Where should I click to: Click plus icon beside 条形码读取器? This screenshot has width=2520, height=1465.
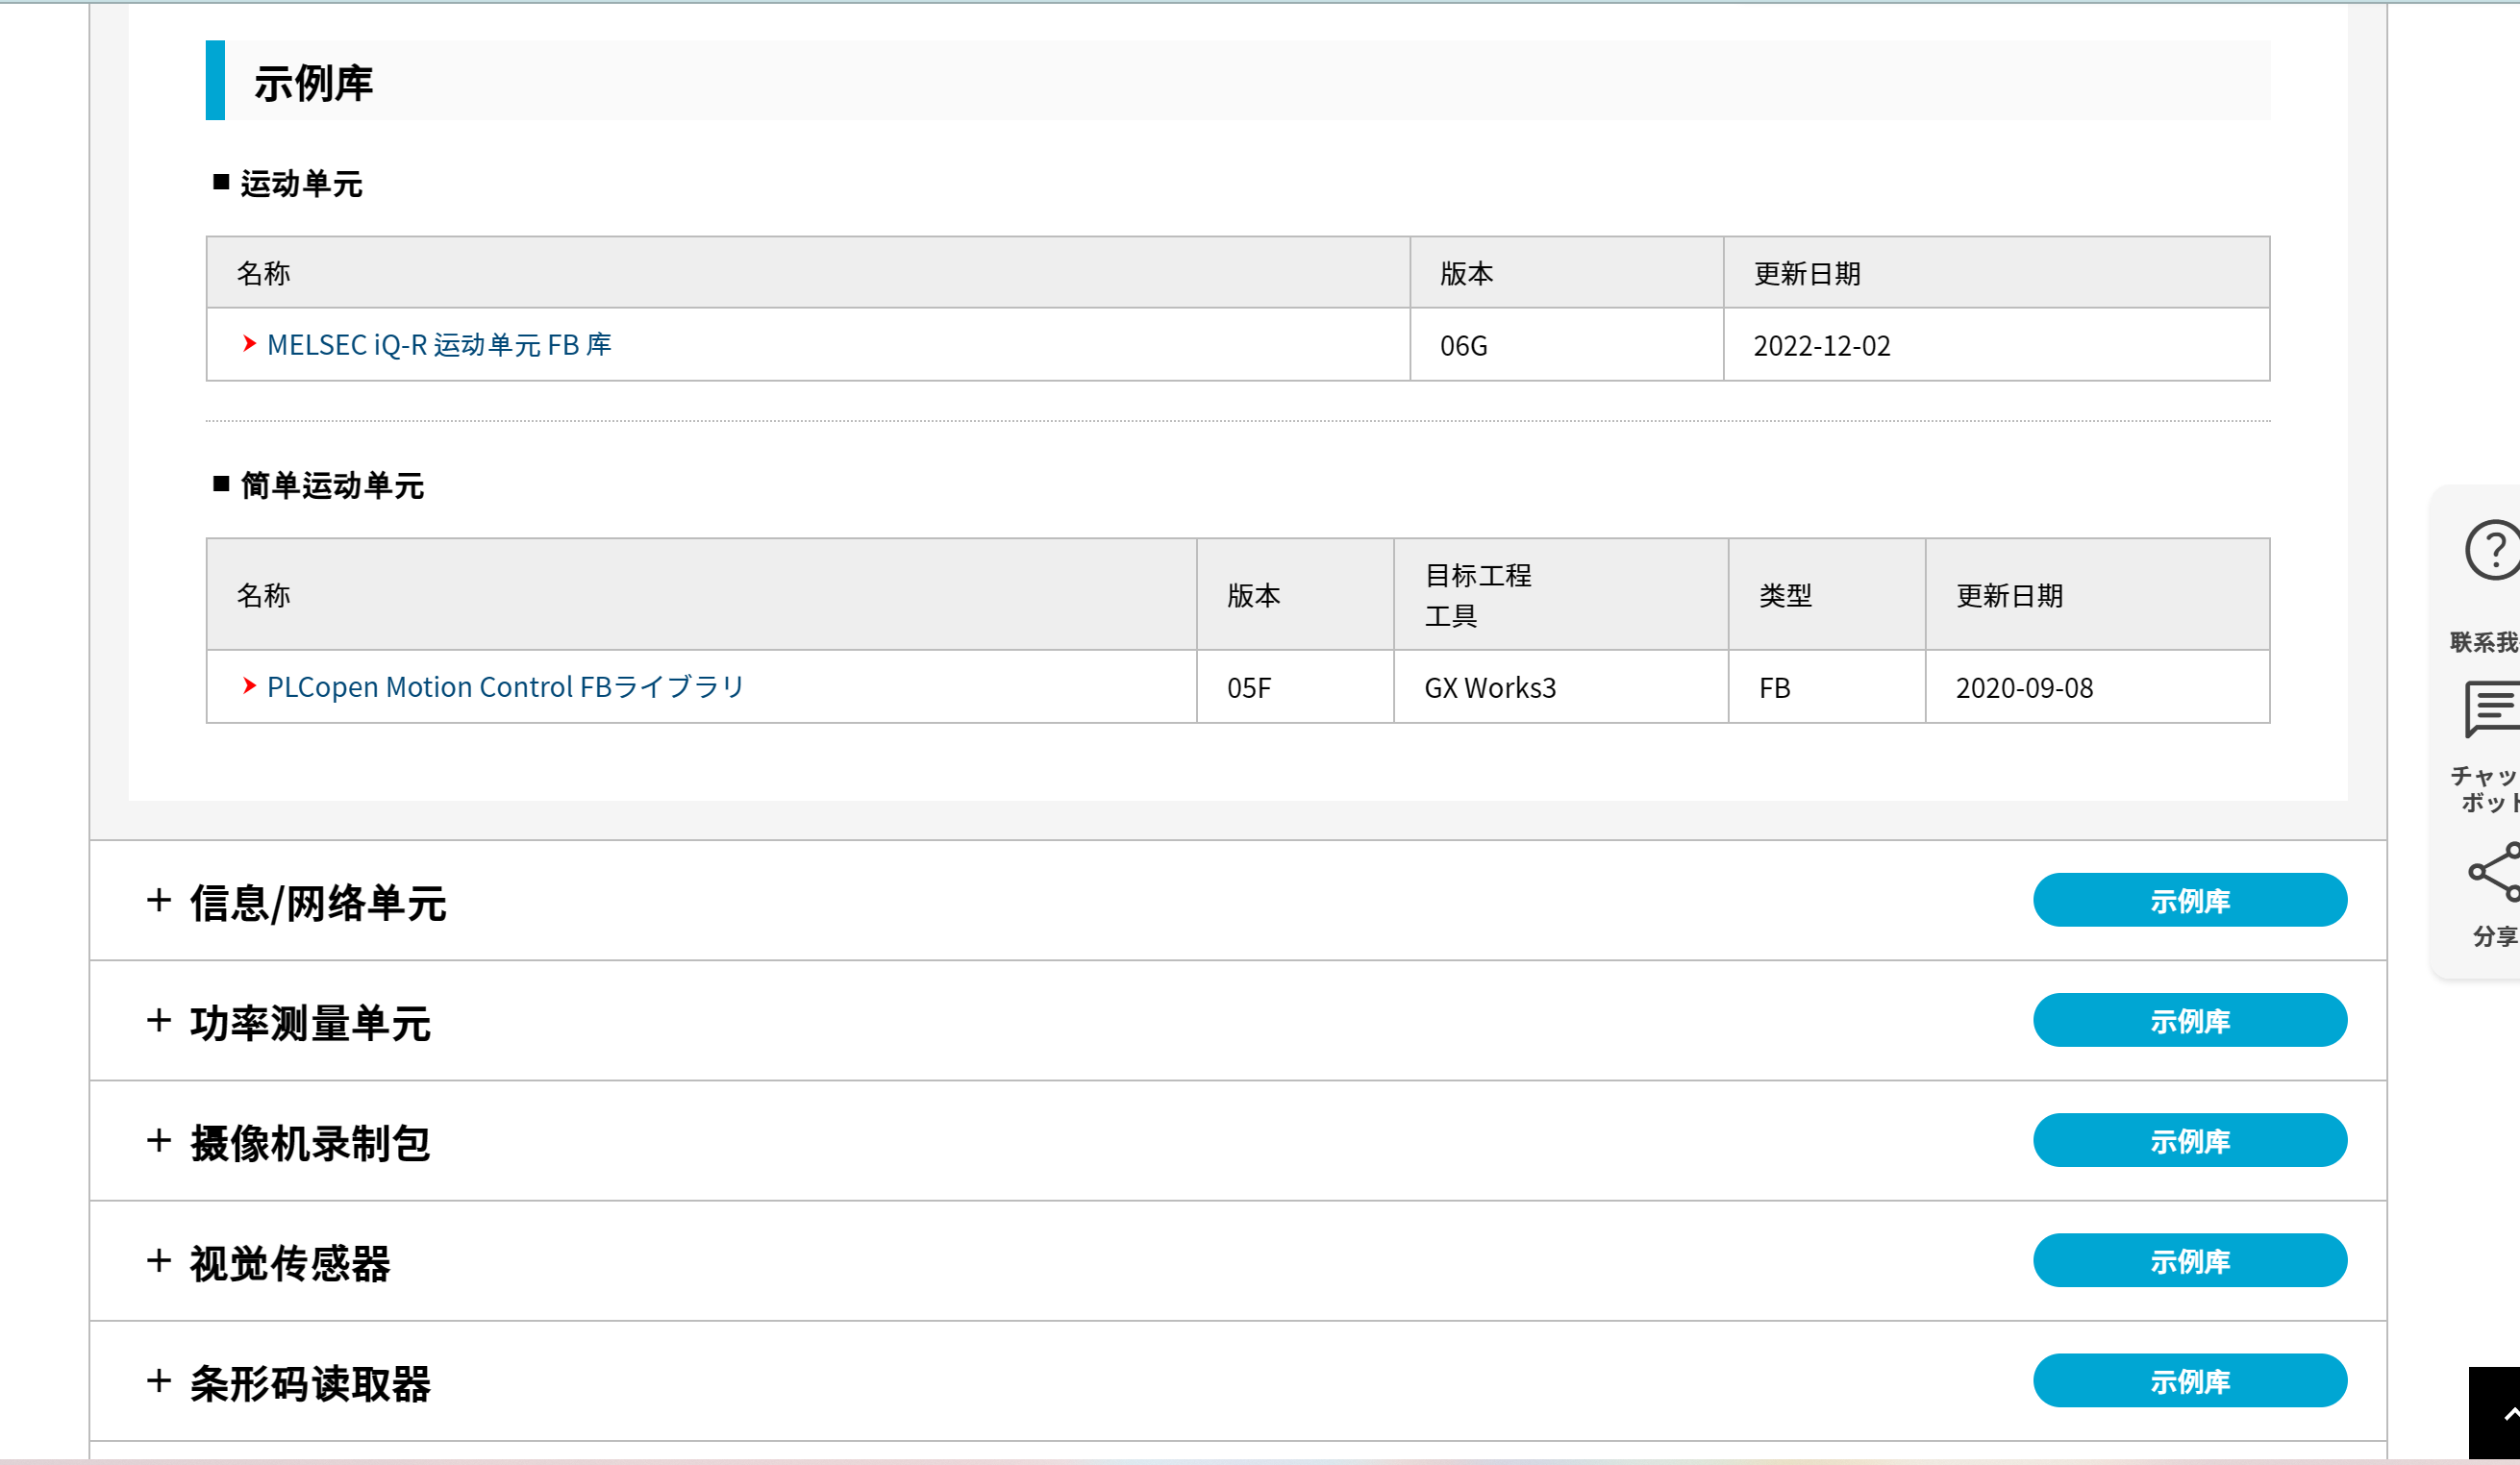point(158,1381)
